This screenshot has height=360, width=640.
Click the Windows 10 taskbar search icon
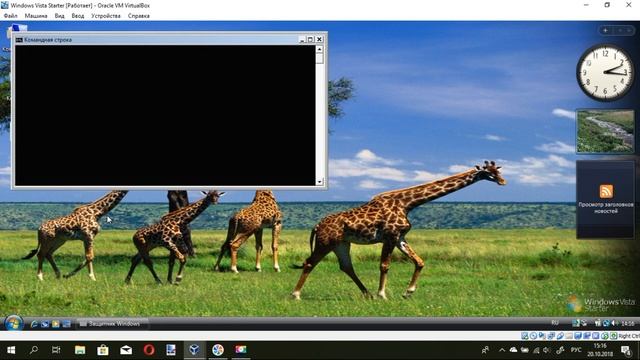tap(34, 350)
